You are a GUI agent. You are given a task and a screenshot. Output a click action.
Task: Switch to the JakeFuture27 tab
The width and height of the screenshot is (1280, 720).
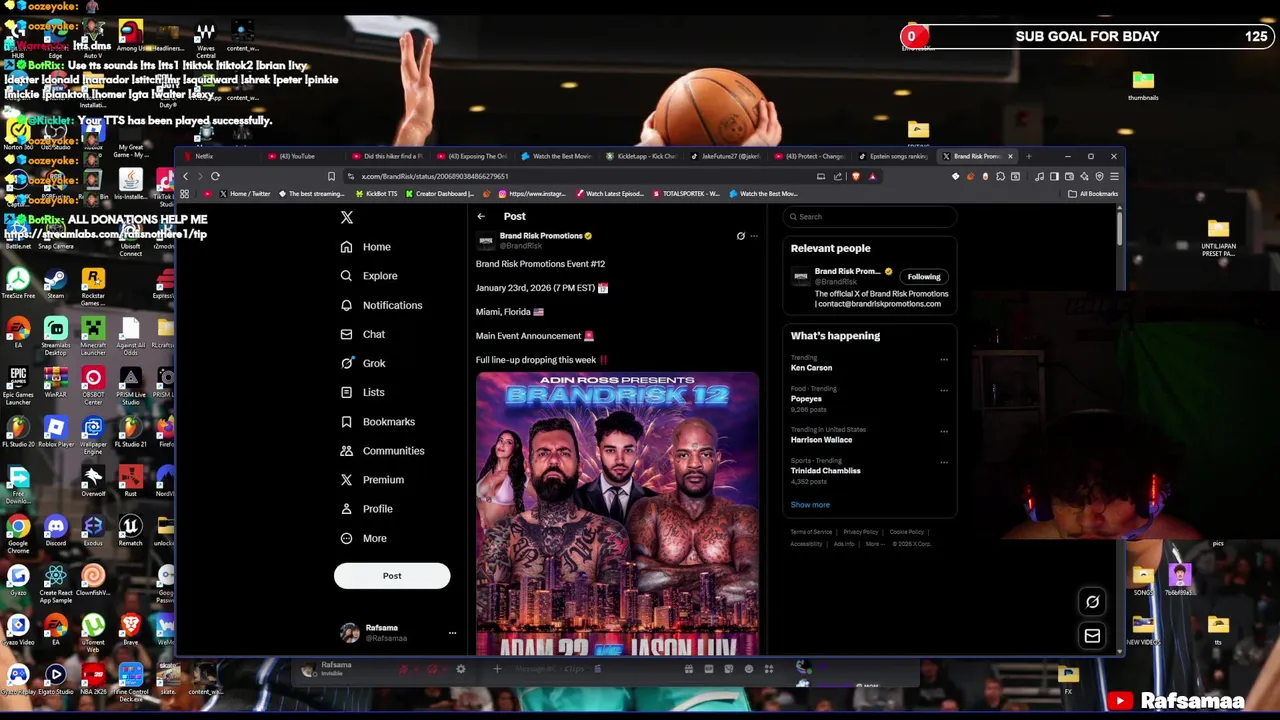(729, 156)
